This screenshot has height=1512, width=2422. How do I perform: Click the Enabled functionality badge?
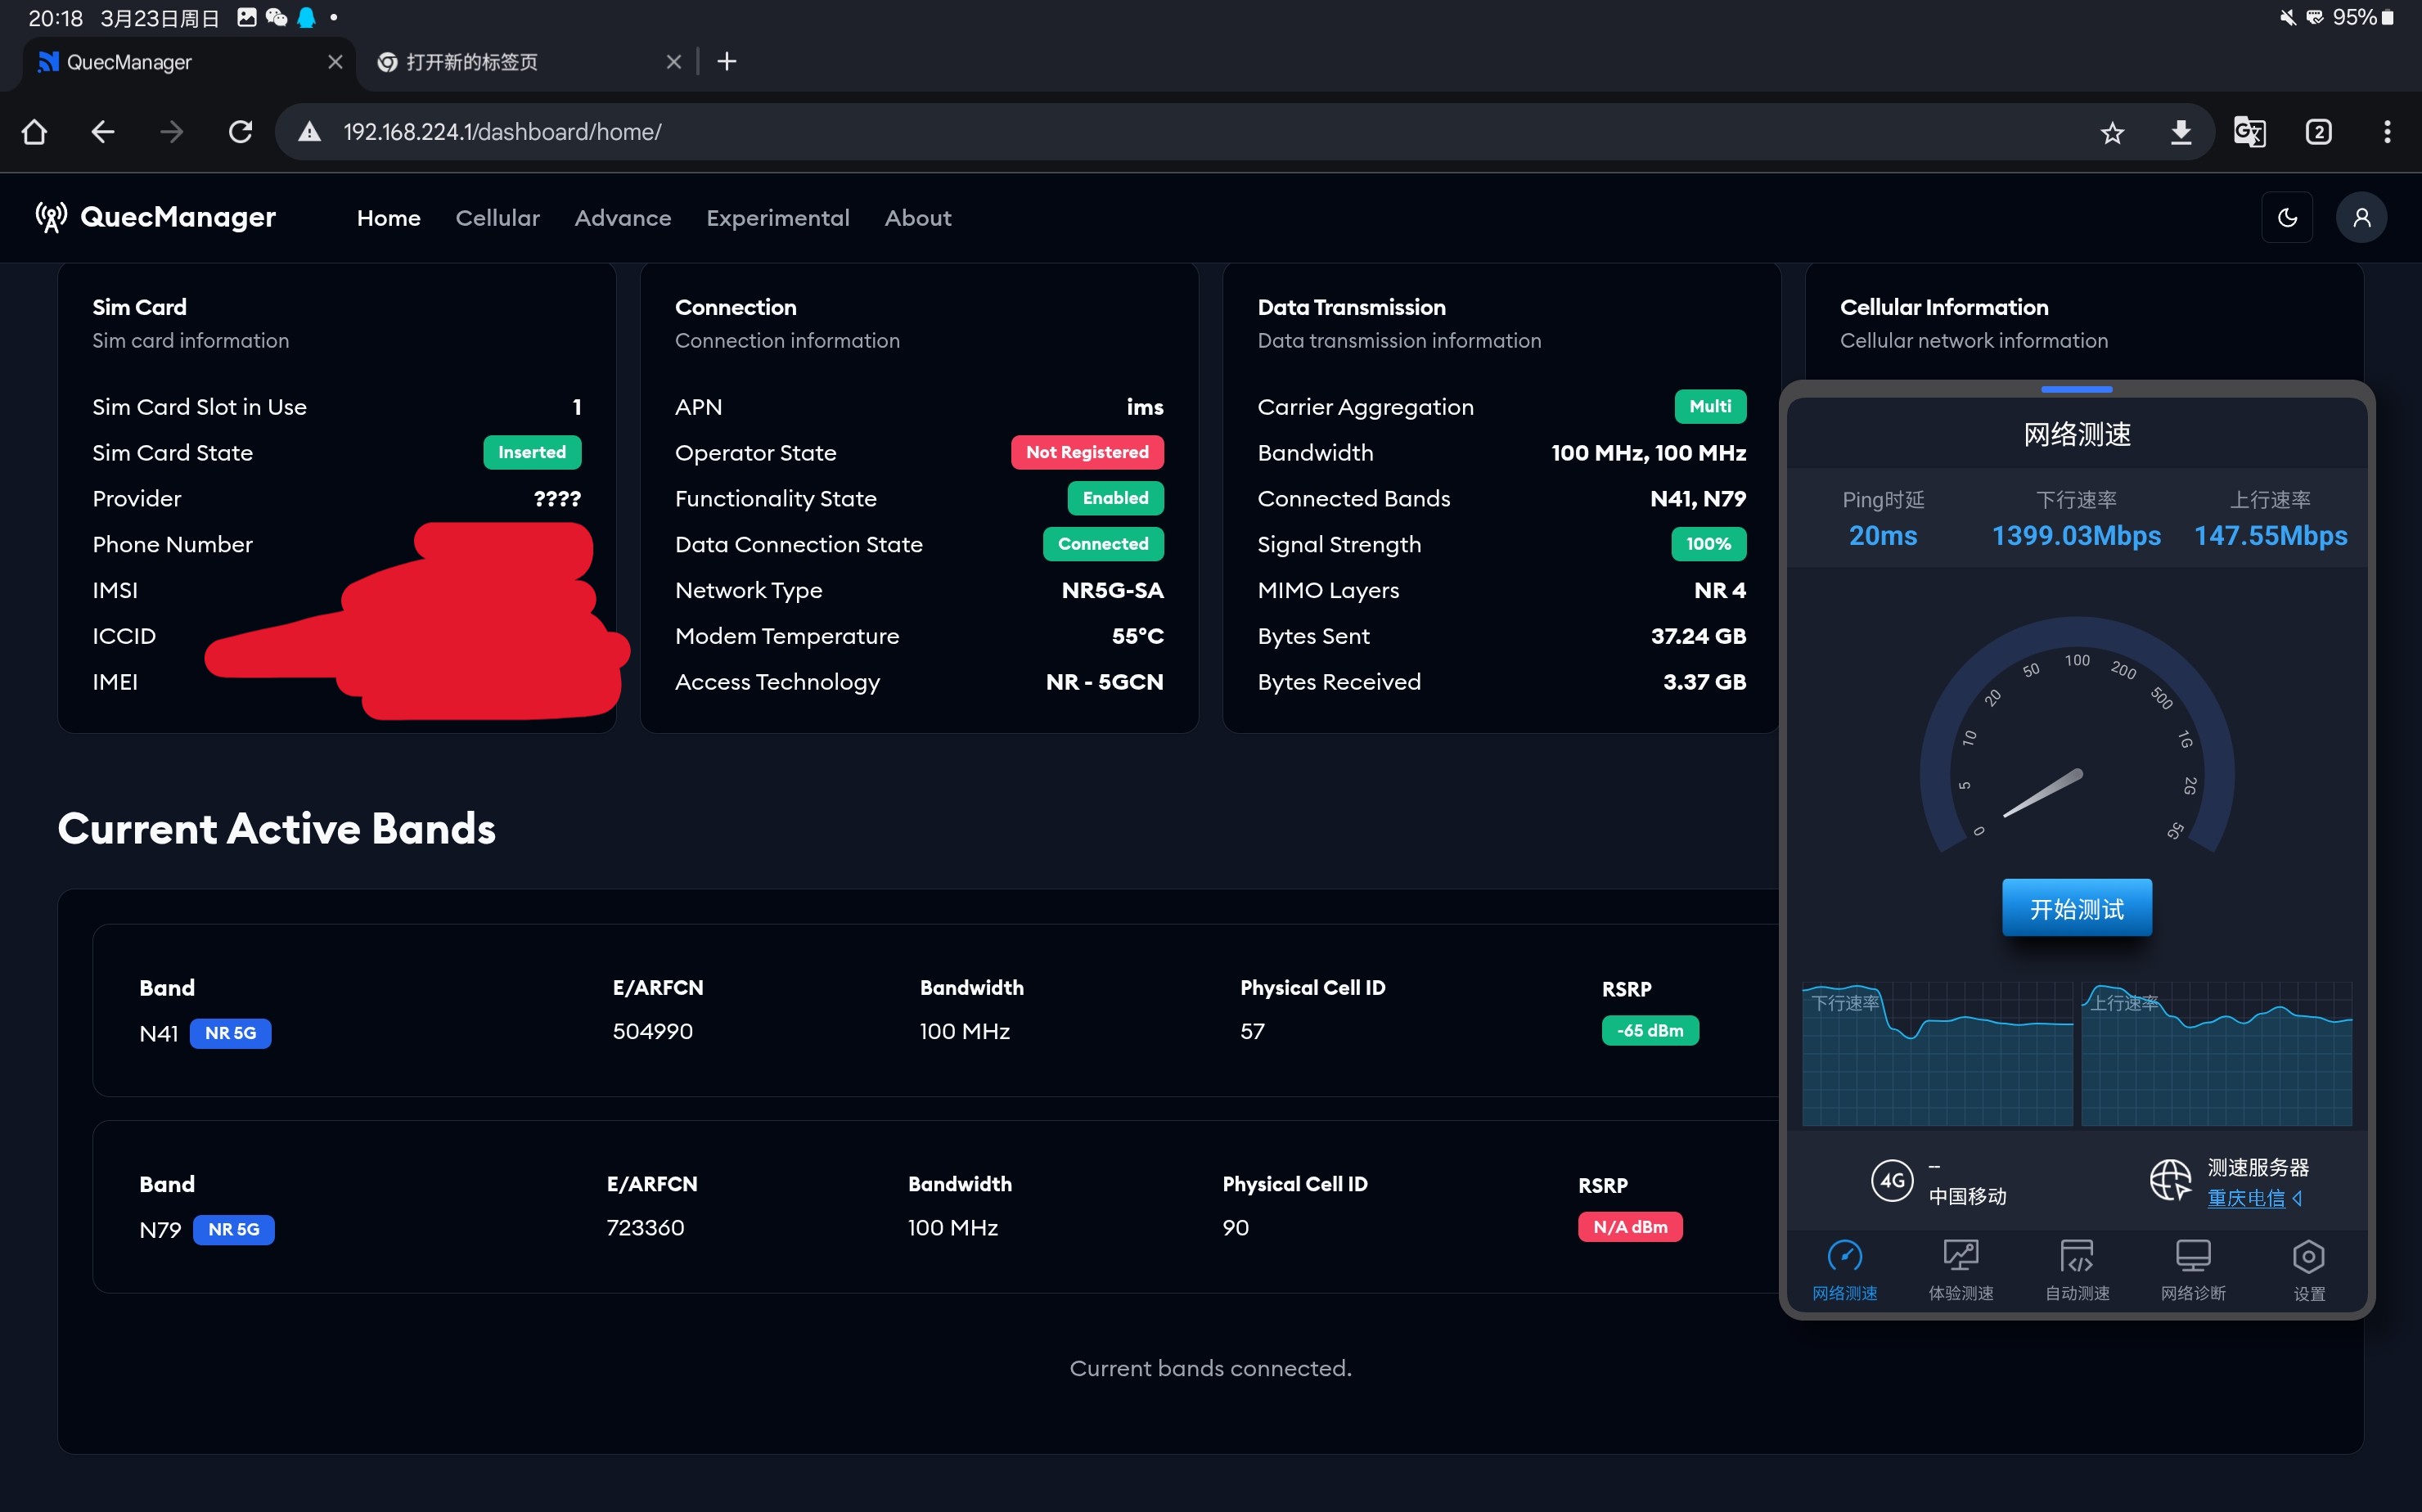click(x=1116, y=498)
